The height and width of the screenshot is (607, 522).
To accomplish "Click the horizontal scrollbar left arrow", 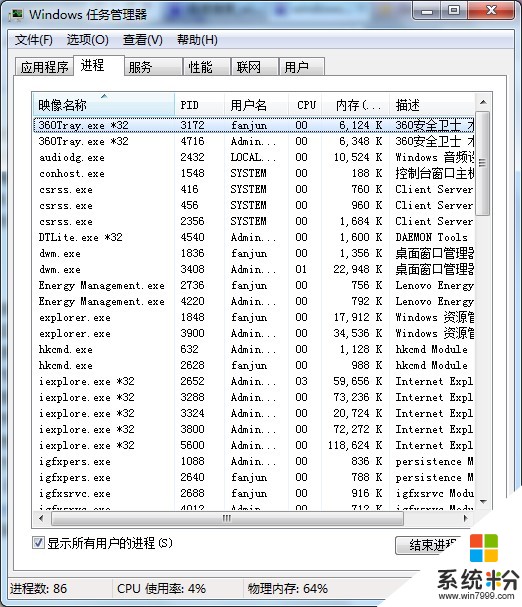I will (x=41, y=518).
